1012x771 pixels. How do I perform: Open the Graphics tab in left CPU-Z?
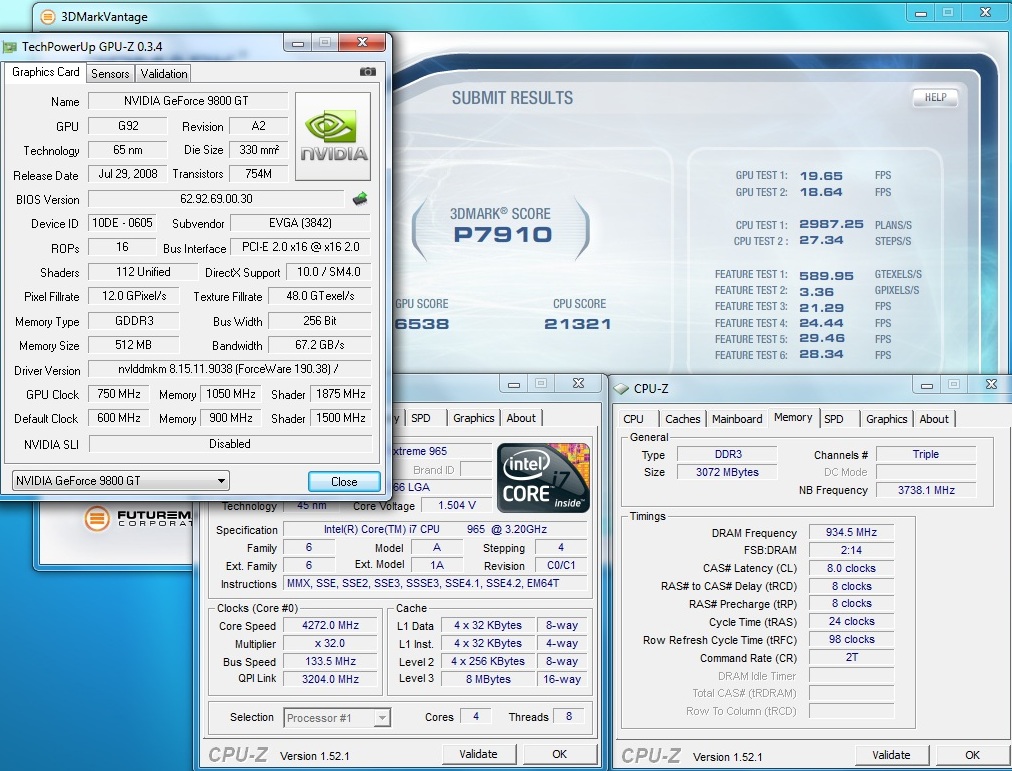[x=473, y=418]
